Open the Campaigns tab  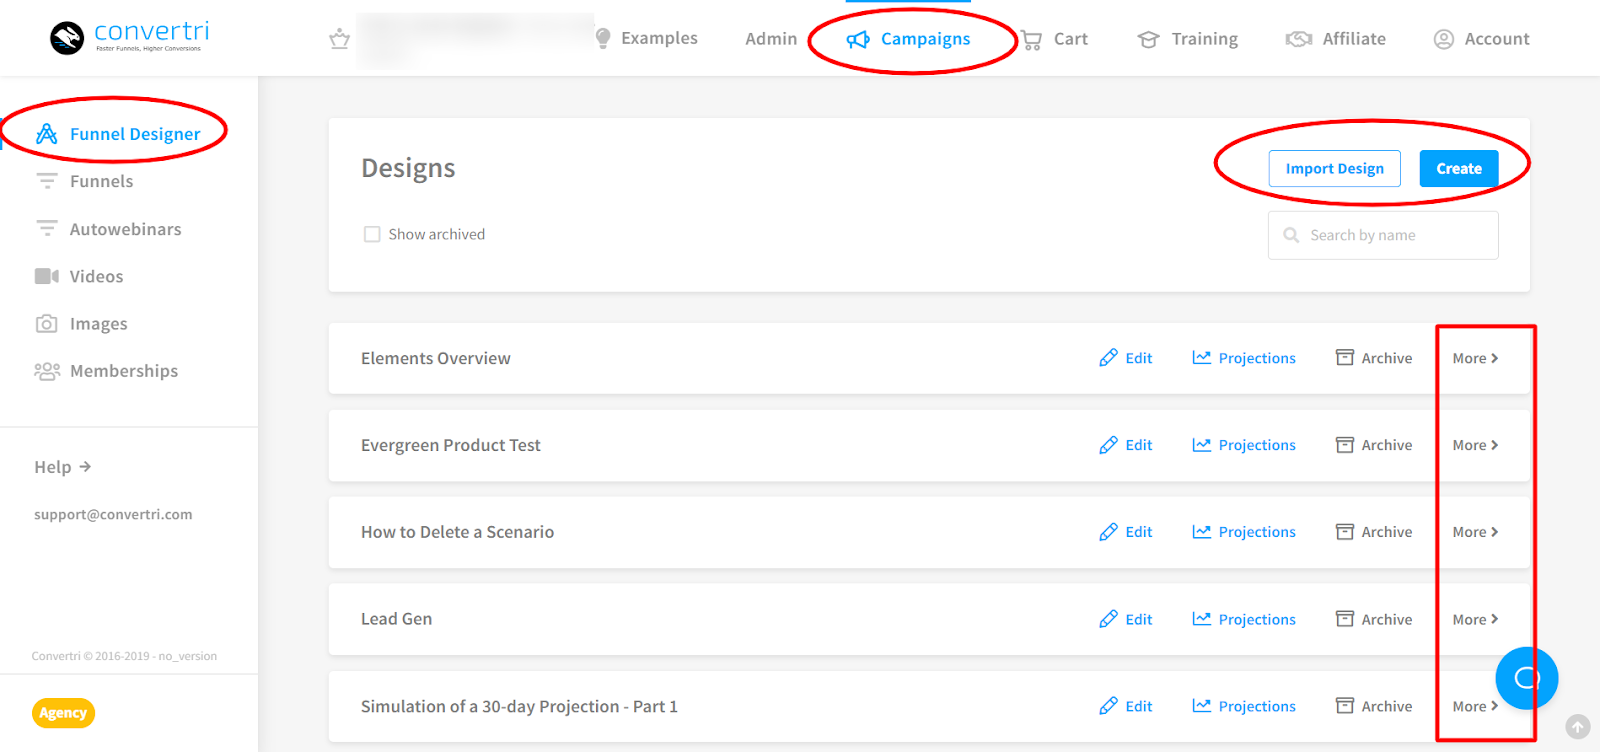click(x=909, y=39)
